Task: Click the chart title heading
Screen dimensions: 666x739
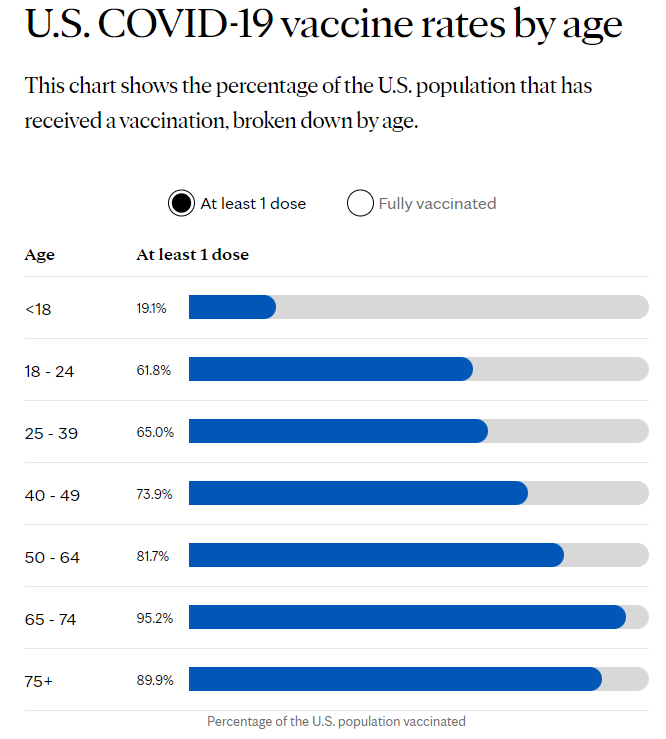Action: pyautogui.click(x=324, y=26)
